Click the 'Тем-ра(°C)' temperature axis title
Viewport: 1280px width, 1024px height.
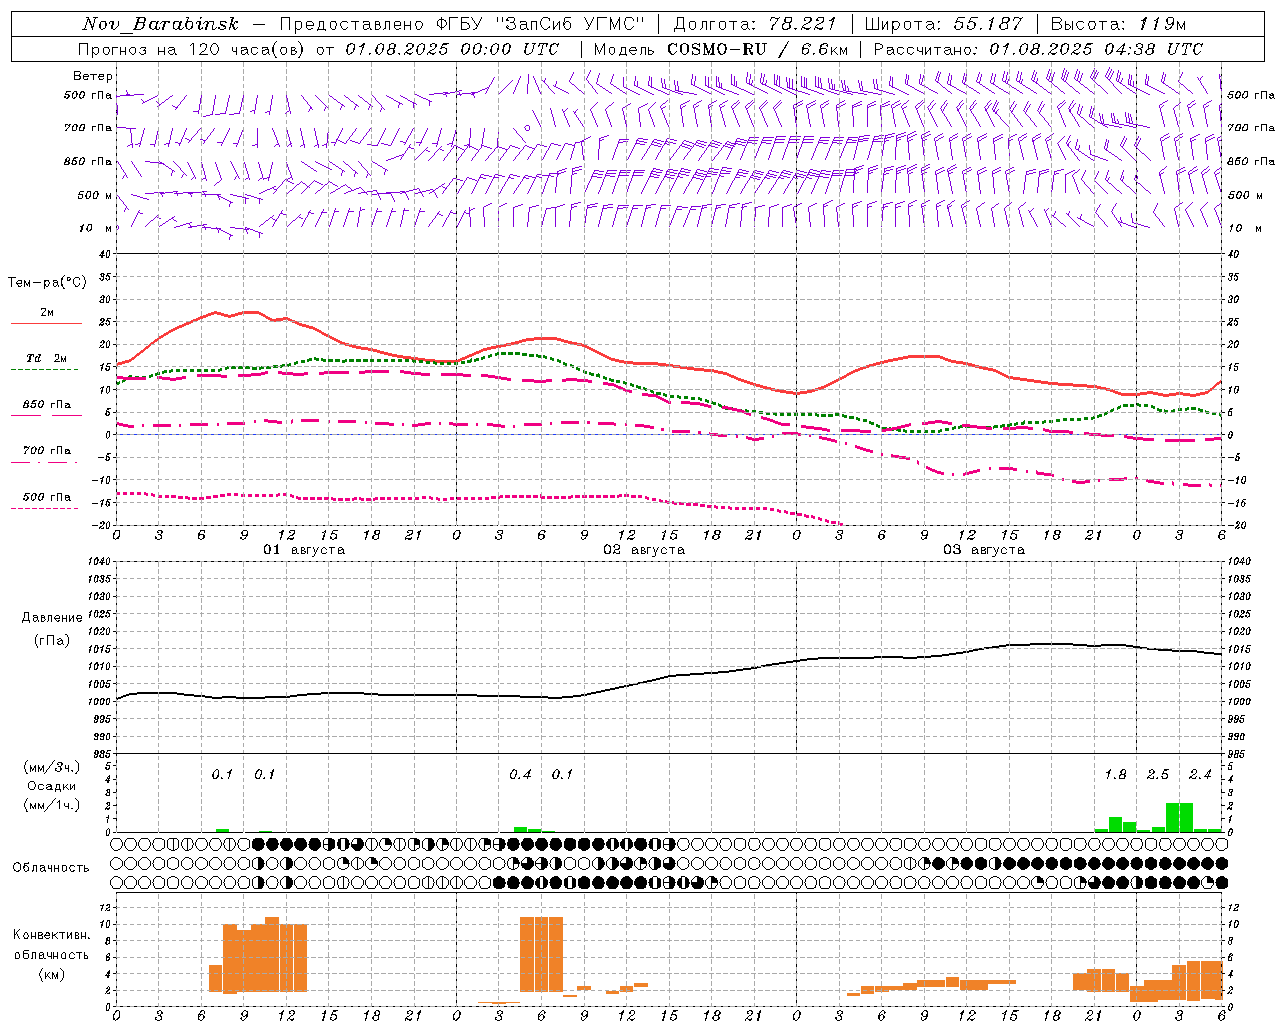point(47,283)
